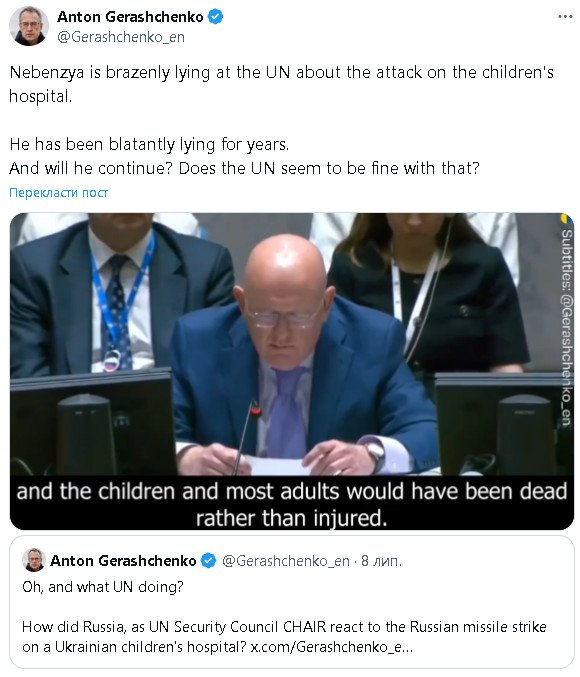Click the main tweet text about Nebenzya
Image resolution: width=580 pixels, height=677 pixels.
click(x=282, y=84)
